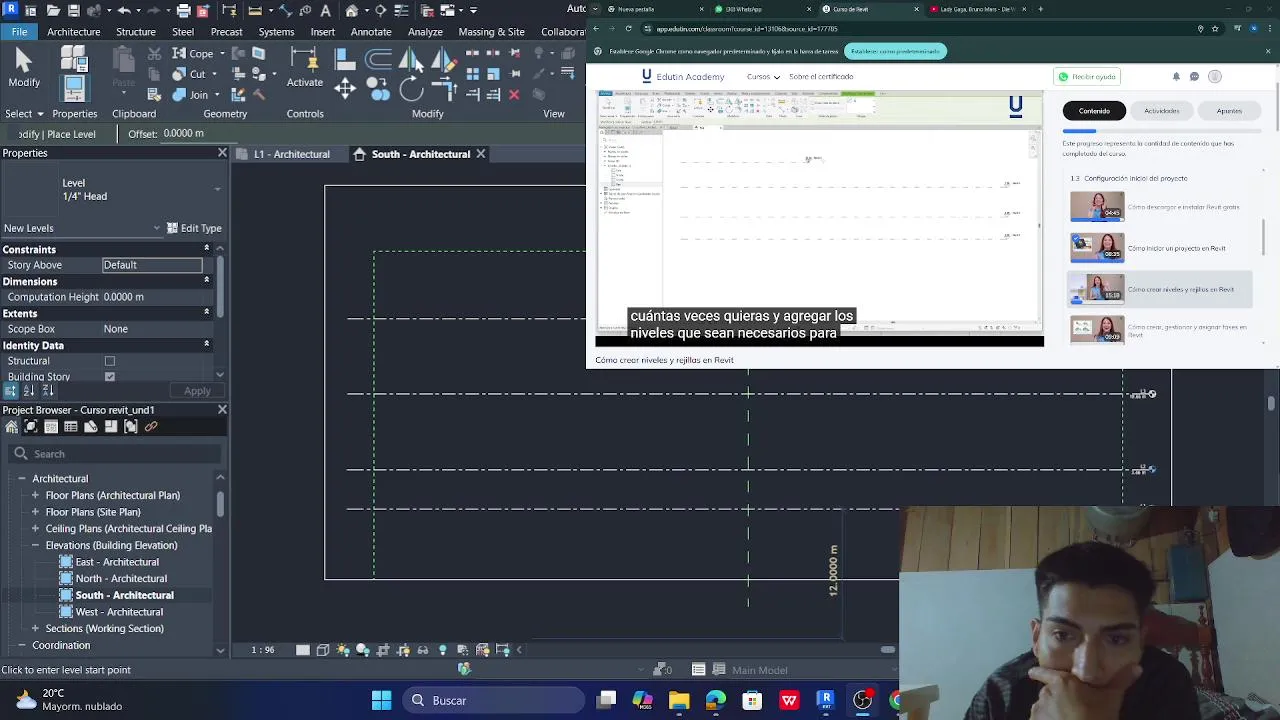Viewport: 1280px width, 720px height.
Task: Click the Apply button in Properties
Action: point(197,391)
